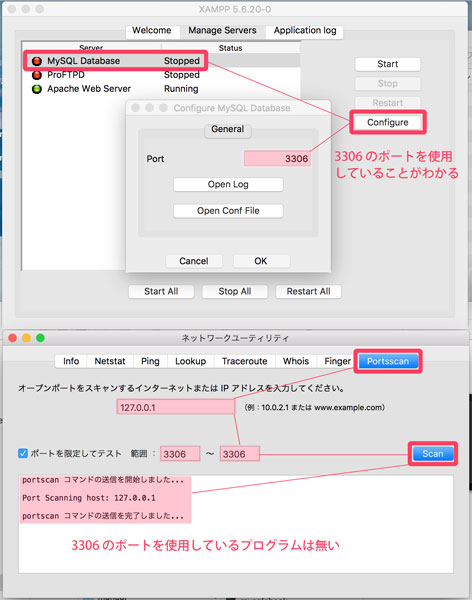Open the Application log tab
Screen dimensions: 472x600
click(305, 31)
